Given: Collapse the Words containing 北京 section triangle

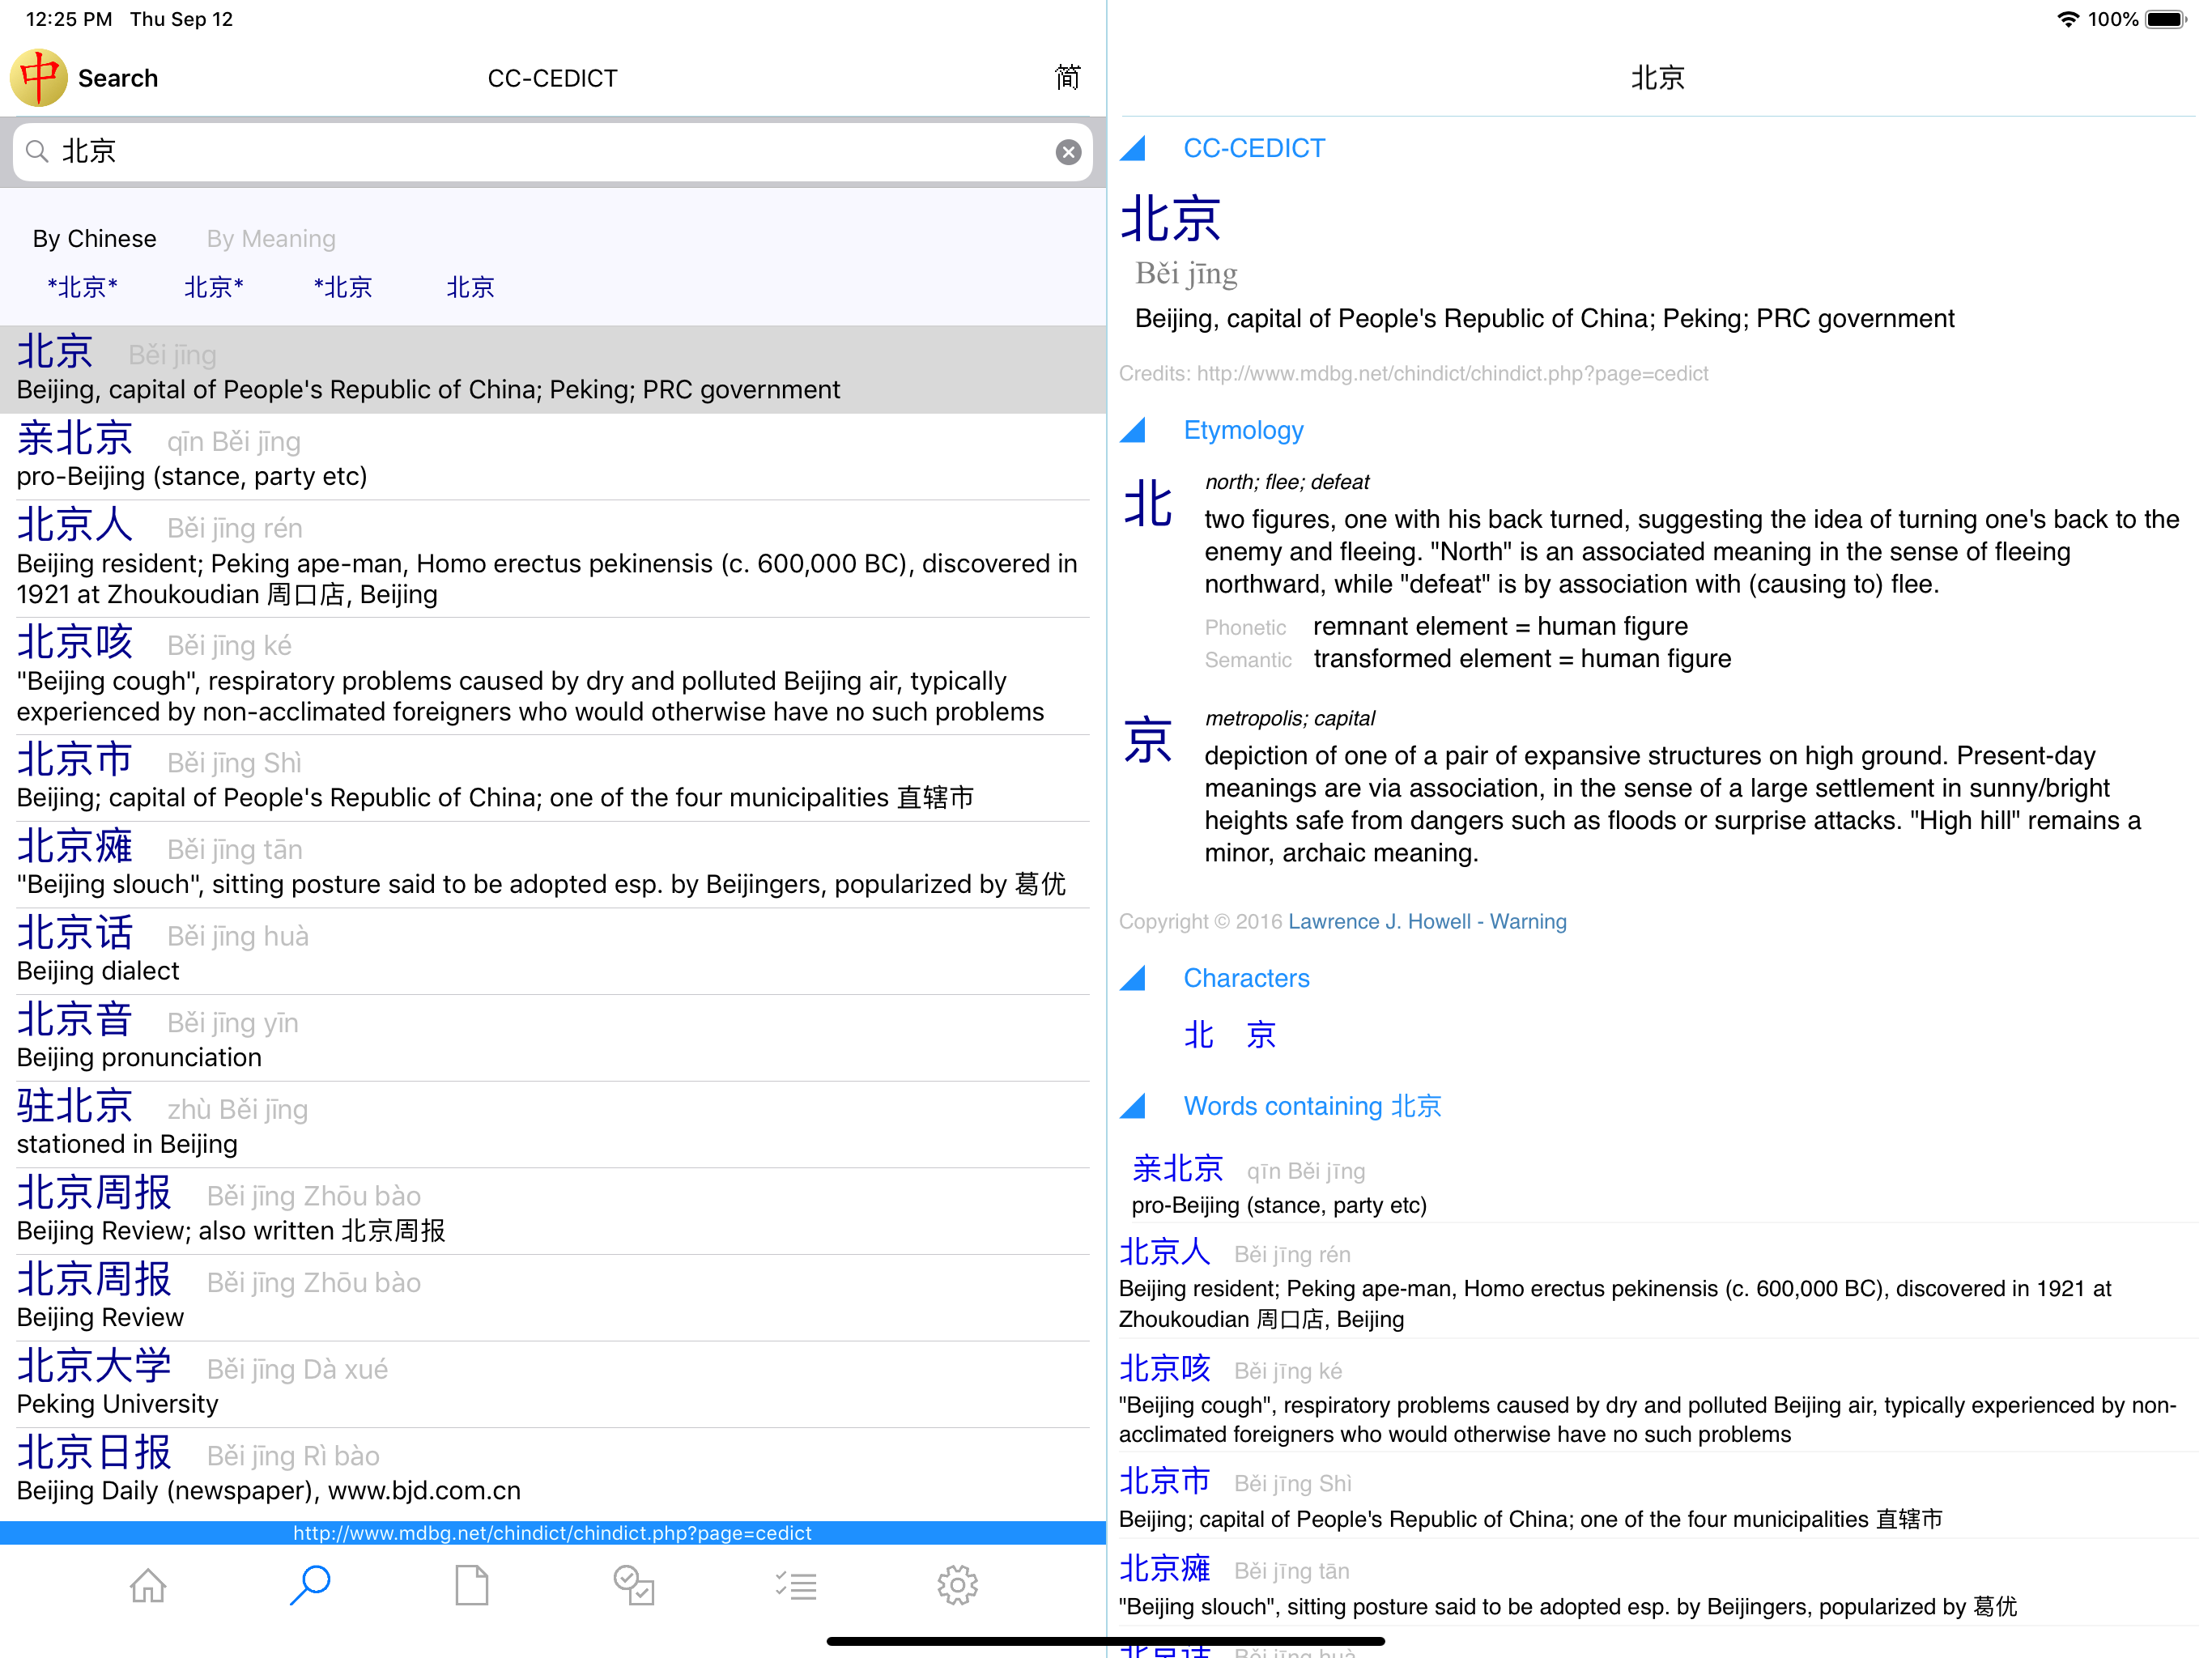Looking at the screenshot, I should (x=1132, y=1107).
